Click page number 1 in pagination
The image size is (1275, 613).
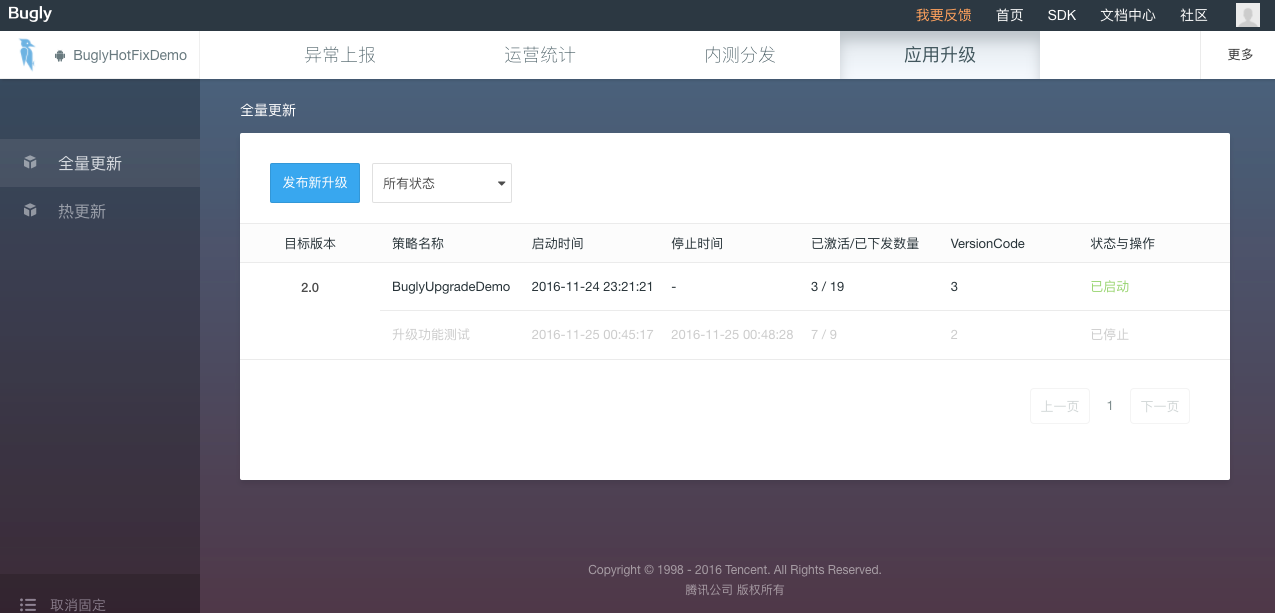[x=1109, y=405]
